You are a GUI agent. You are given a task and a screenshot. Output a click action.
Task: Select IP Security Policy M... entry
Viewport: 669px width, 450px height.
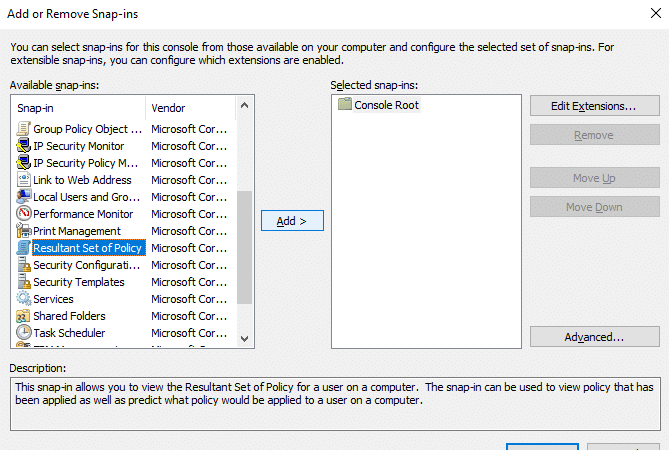click(x=85, y=163)
